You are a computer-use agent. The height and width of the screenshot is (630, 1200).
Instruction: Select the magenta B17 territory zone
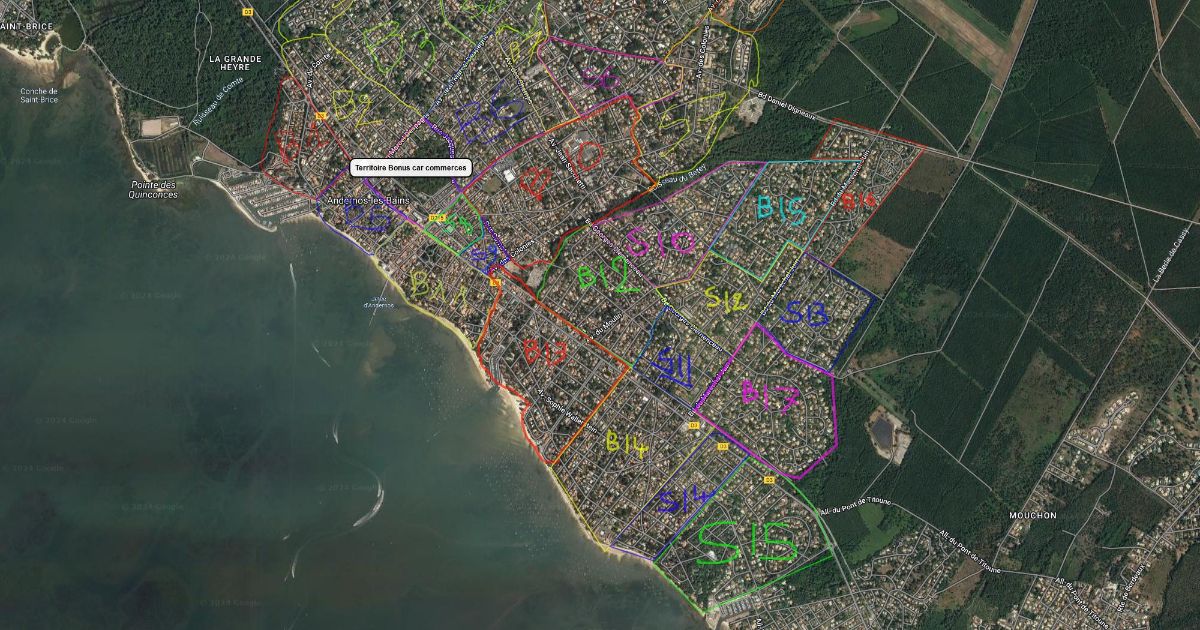coord(770,396)
